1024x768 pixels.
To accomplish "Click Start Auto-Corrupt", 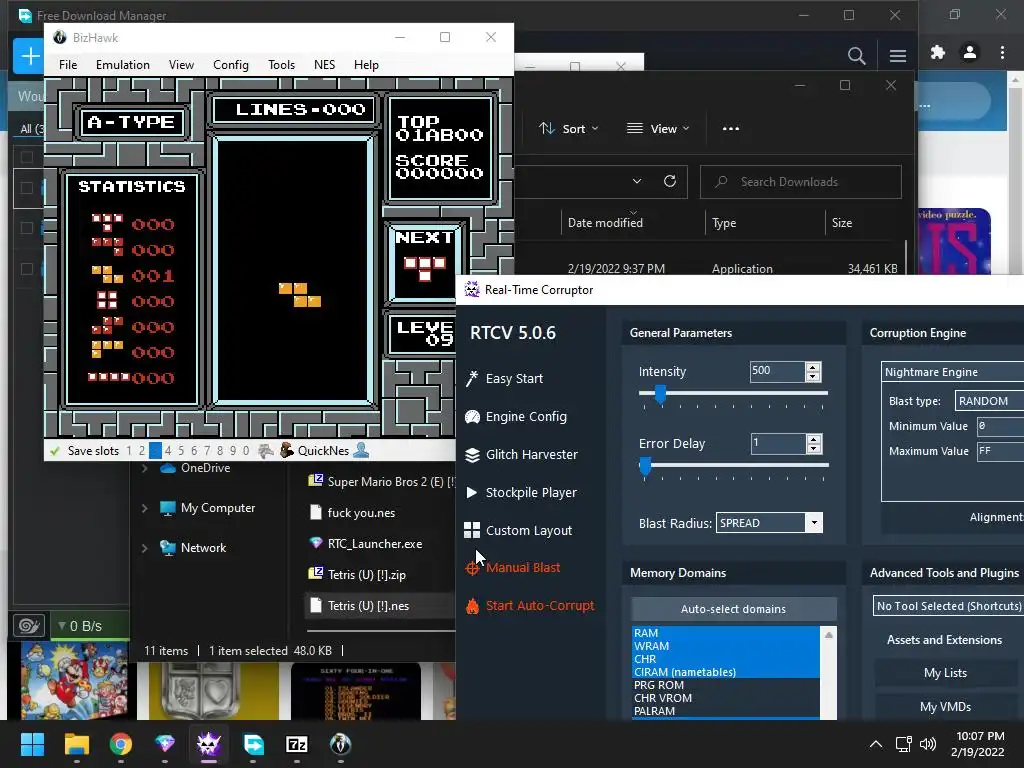I will click(530, 605).
